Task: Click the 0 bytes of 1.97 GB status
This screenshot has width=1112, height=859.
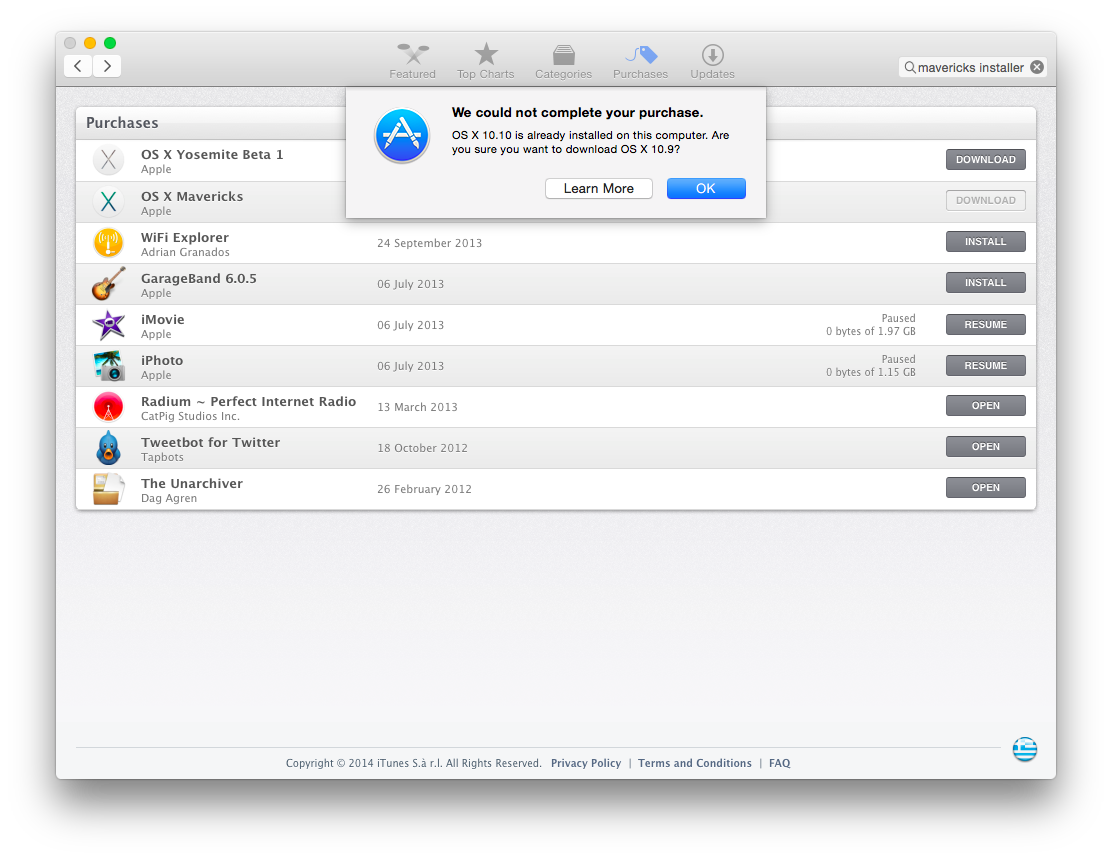Action: [x=870, y=331]
